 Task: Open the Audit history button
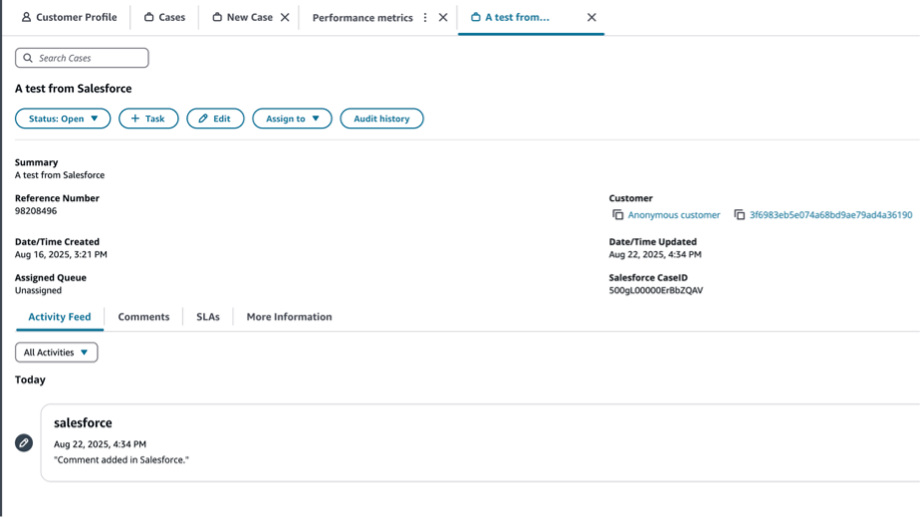point(381,119)
